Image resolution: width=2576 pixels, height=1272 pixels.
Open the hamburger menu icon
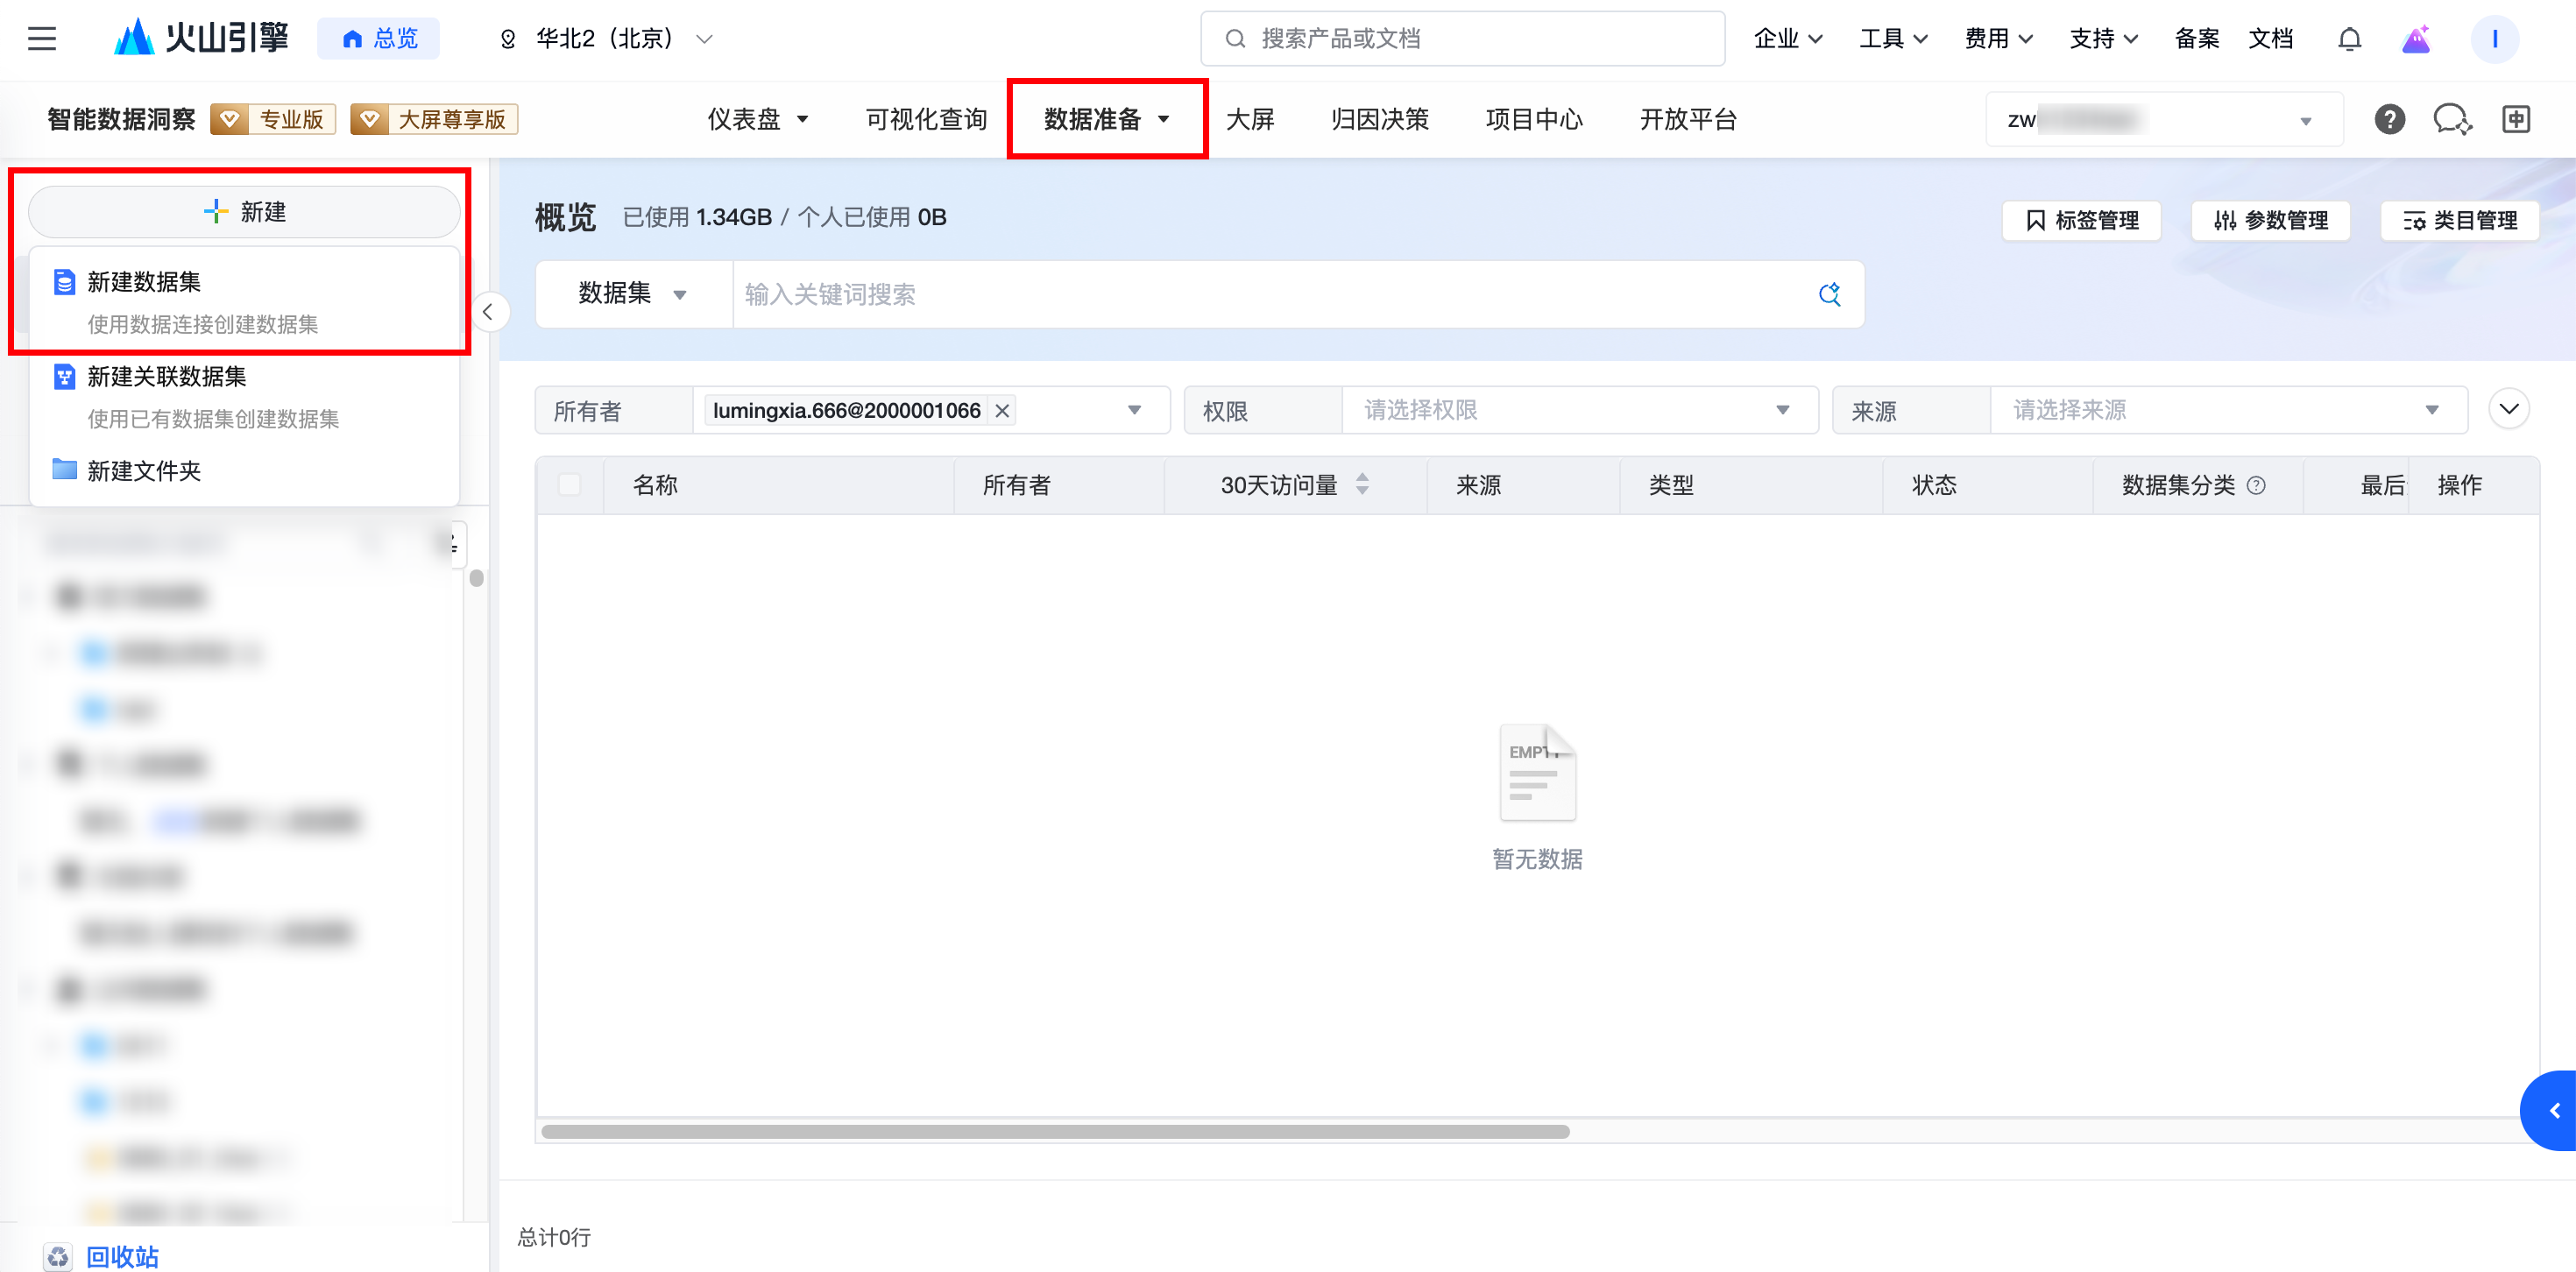point(41,38)
